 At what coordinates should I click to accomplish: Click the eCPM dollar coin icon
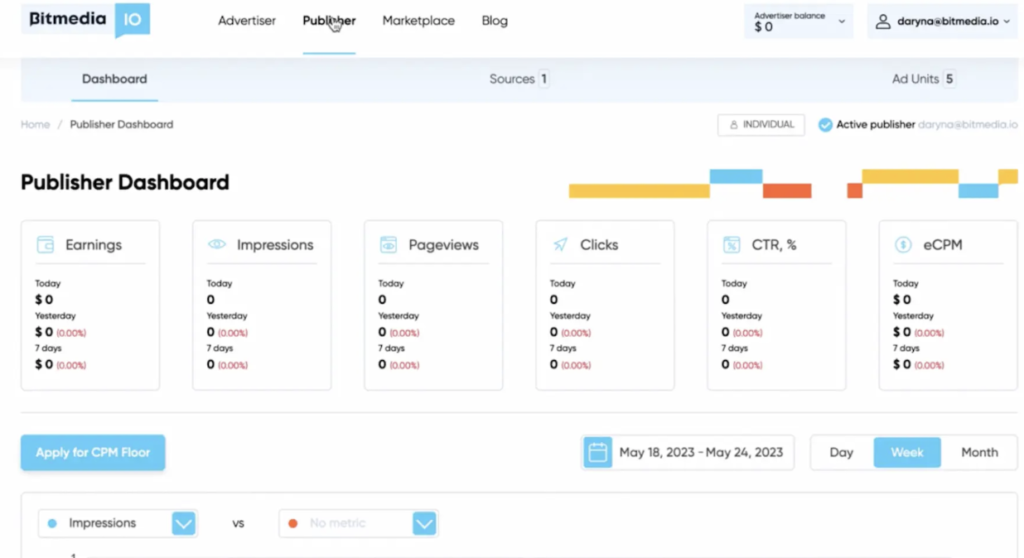coord(903,245)
